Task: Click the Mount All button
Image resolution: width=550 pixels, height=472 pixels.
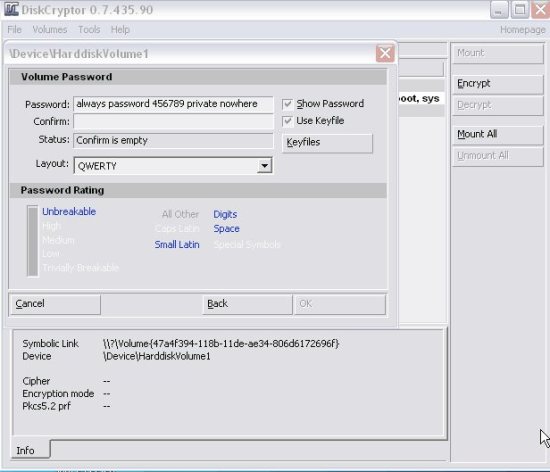Action: pos(498,134)
